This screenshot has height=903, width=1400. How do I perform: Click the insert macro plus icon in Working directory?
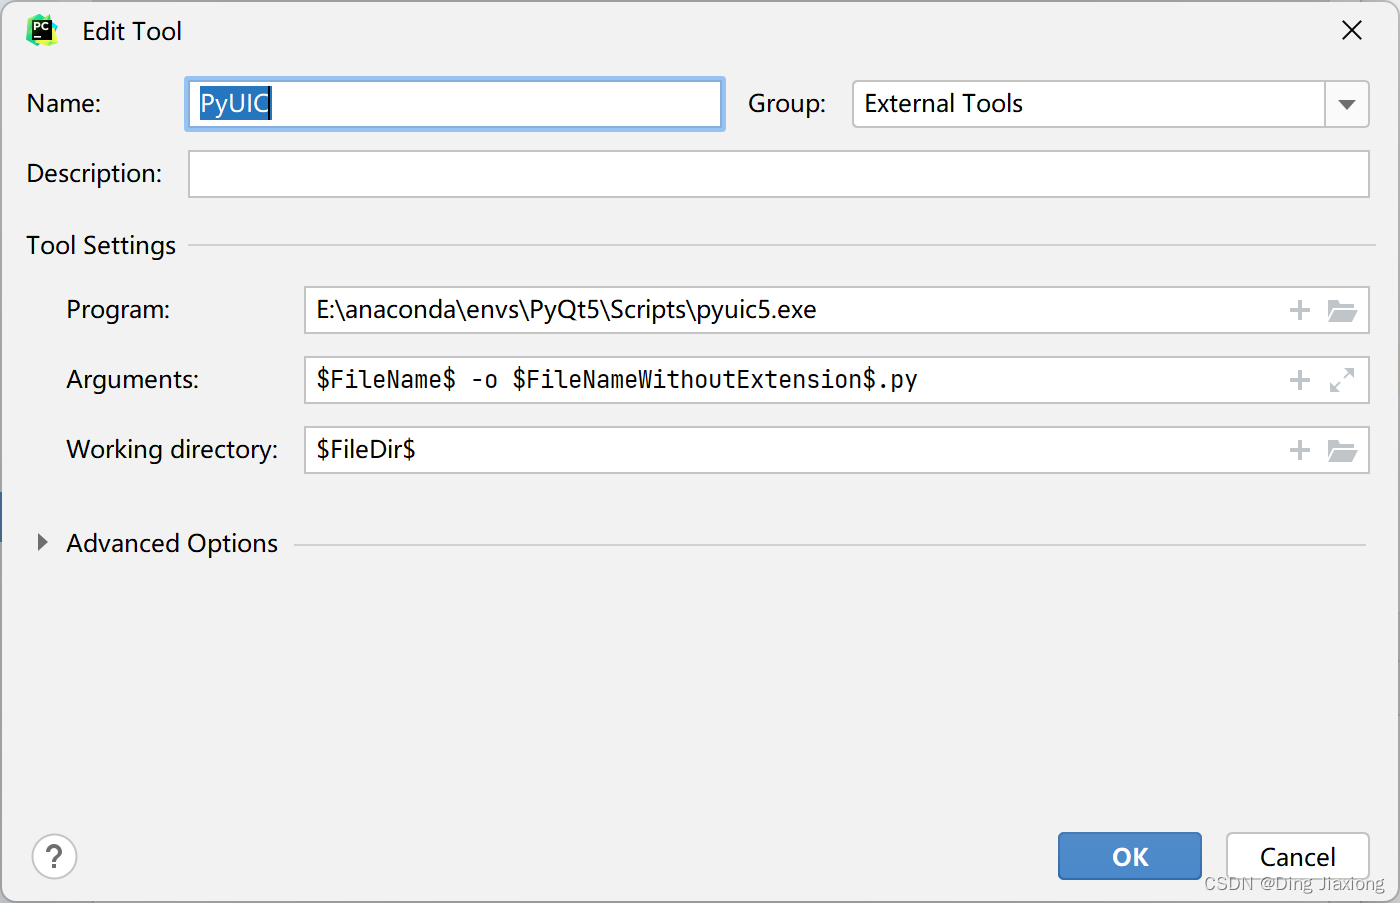pyautogui.click(x=1299, y=450)
